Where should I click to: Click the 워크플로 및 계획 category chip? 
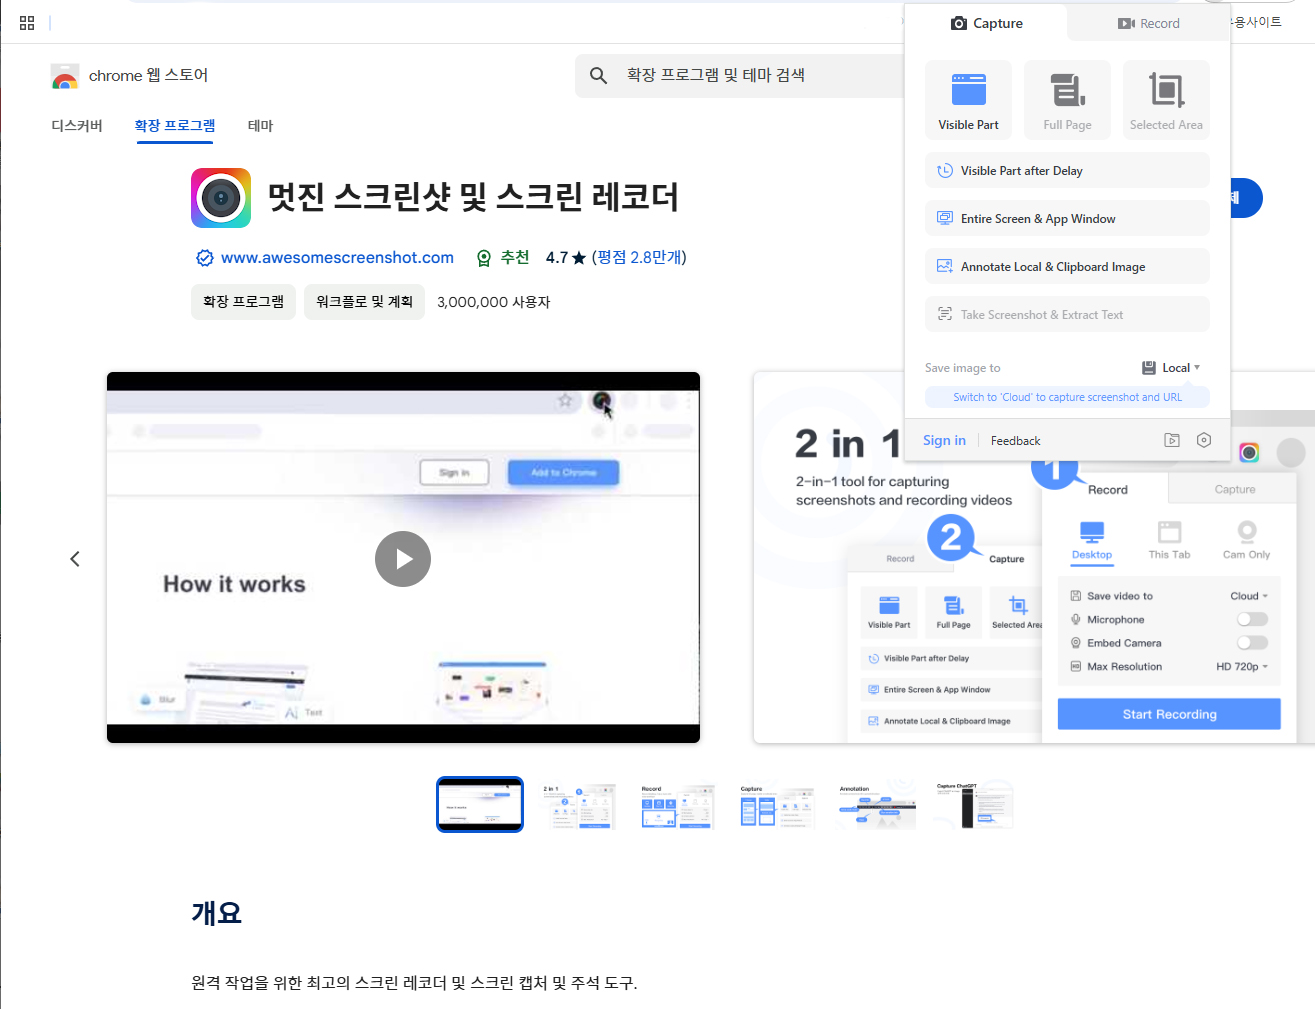click(x=364, y=301)
